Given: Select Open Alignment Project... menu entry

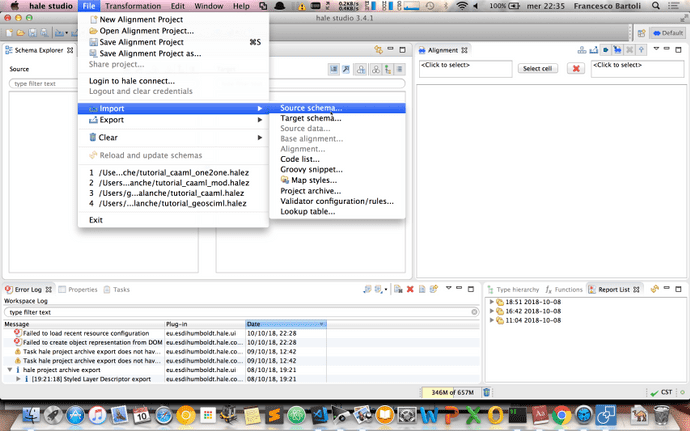Looking at the screenshot, I should (x=146, y=31).
